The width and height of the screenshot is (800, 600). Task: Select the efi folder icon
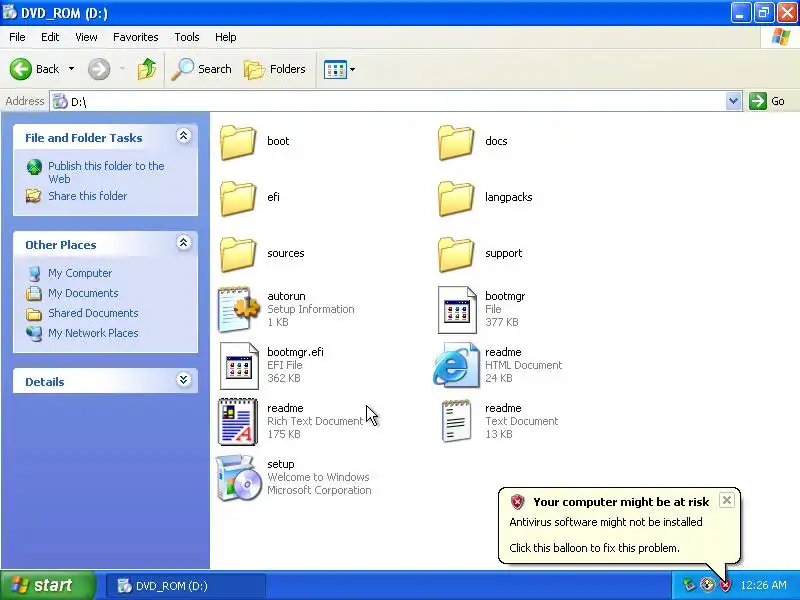pos(238,198)
